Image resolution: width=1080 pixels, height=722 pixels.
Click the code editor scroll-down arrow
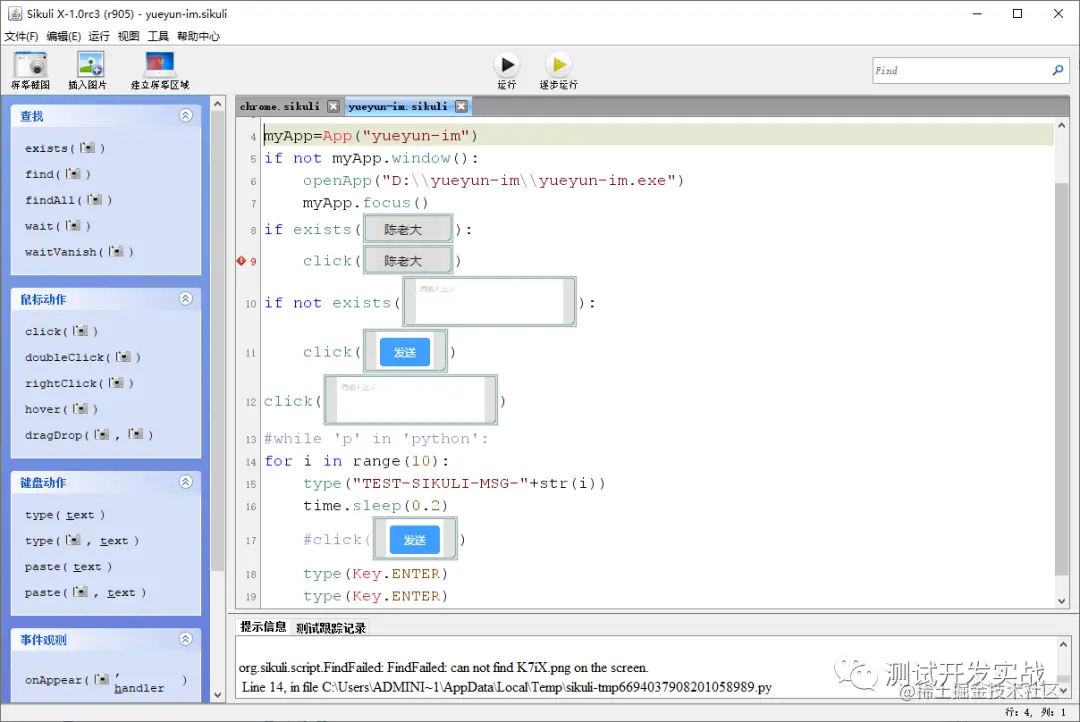point(1061,601)
